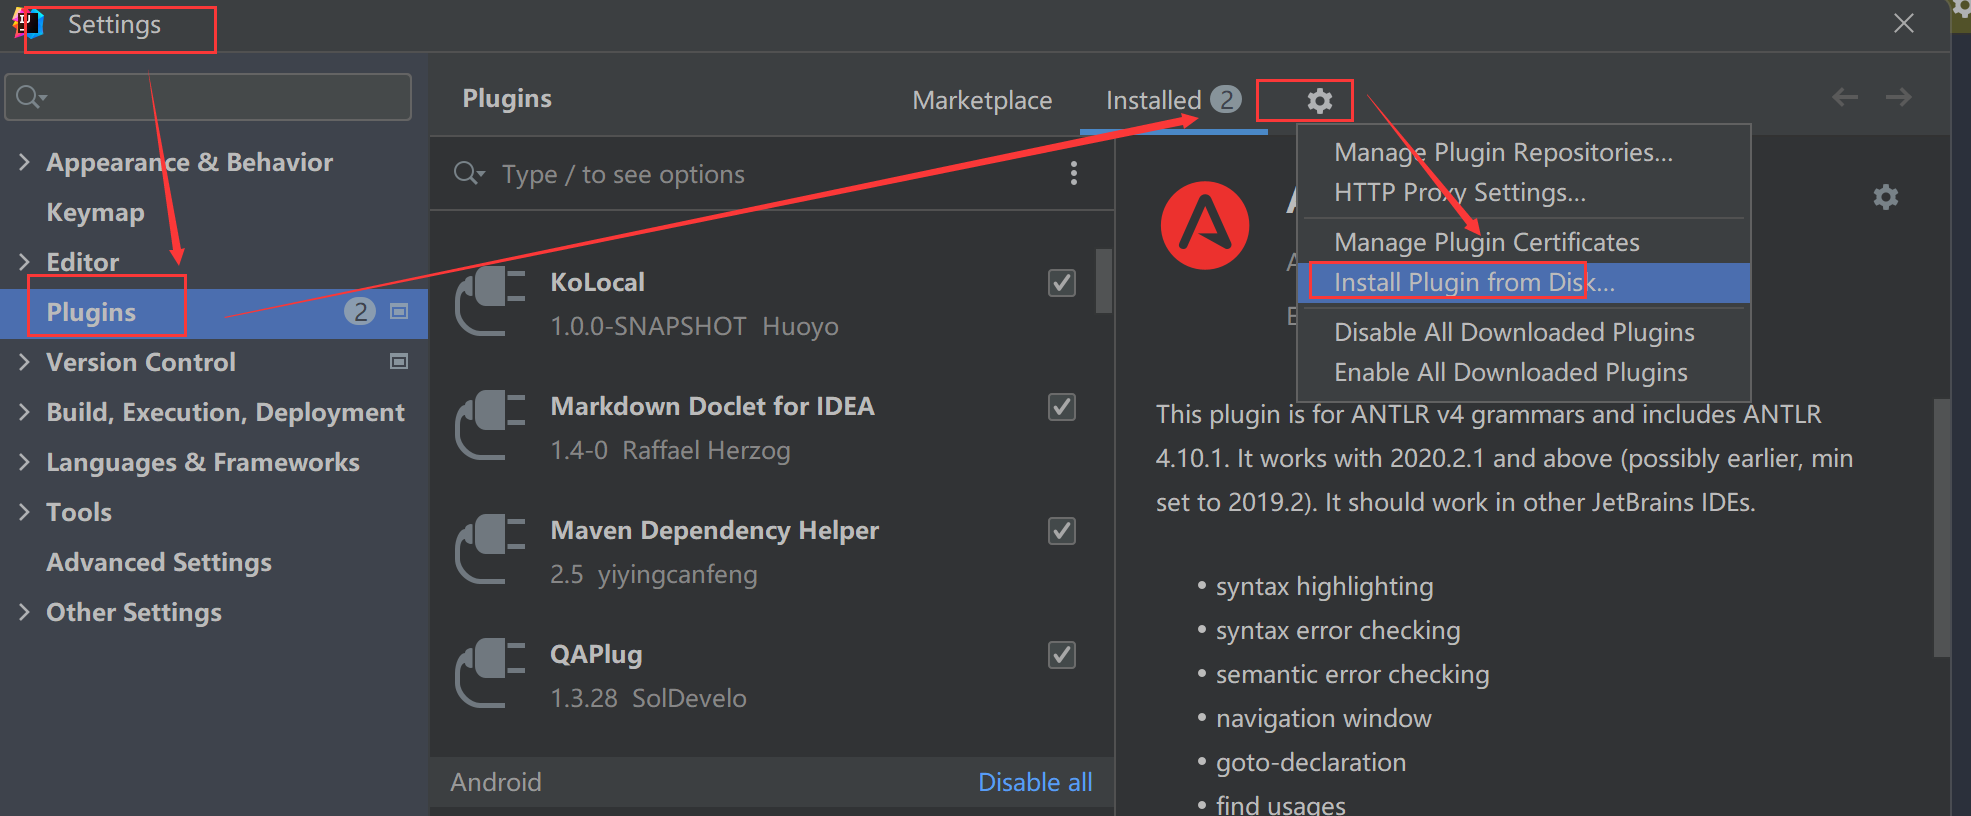The height and width of the screenshot is (816, 1971).
Task: Click the "1.4-0 Raffael Herzog" text
Action: [x=670, y=451]
